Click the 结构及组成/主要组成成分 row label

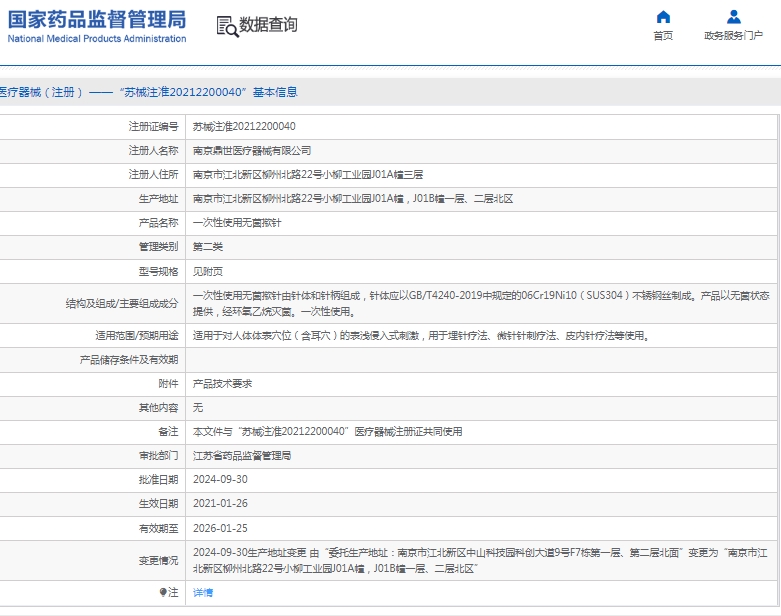point(122,303)
